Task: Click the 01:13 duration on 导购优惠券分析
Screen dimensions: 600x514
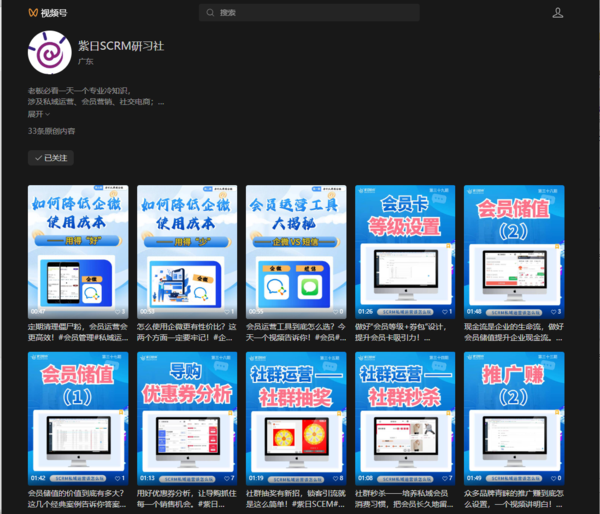Action: (147, 478)
